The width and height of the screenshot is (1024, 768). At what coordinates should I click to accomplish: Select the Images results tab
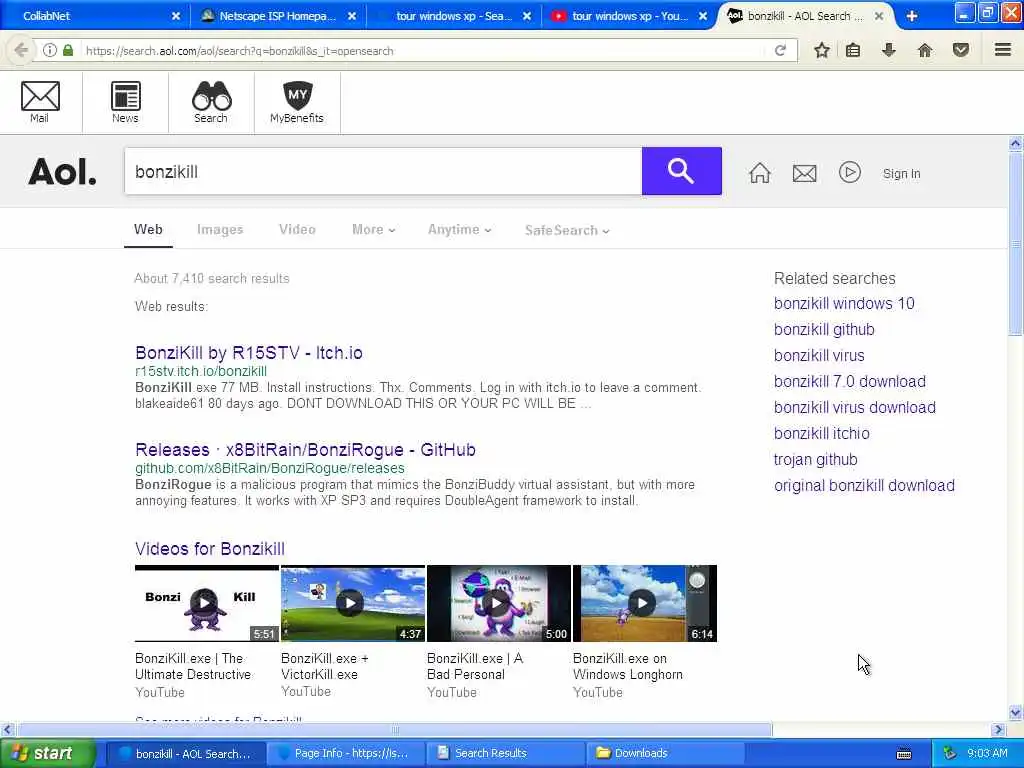coord(220,230)
